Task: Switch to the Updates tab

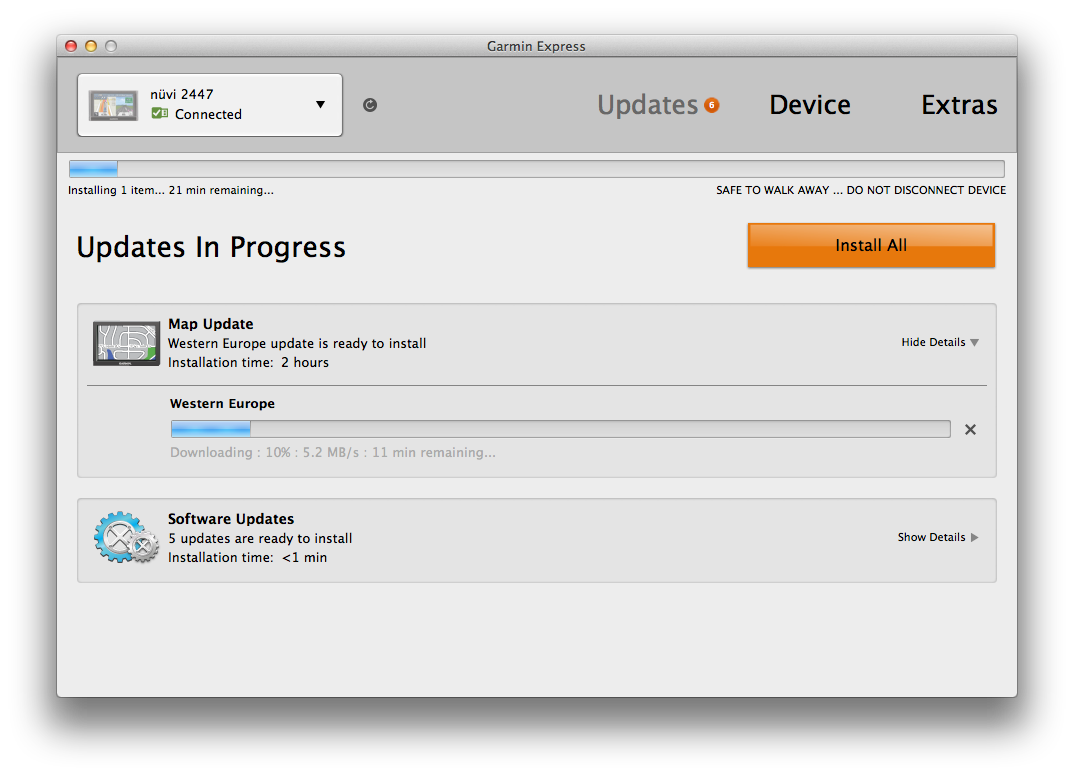Action: pos(647,105)
